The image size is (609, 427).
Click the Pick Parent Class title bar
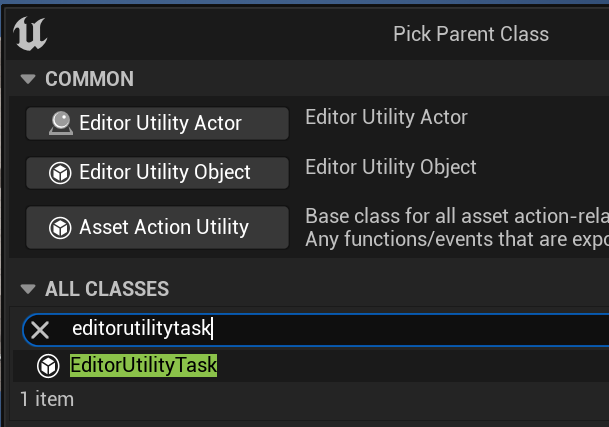470,34
